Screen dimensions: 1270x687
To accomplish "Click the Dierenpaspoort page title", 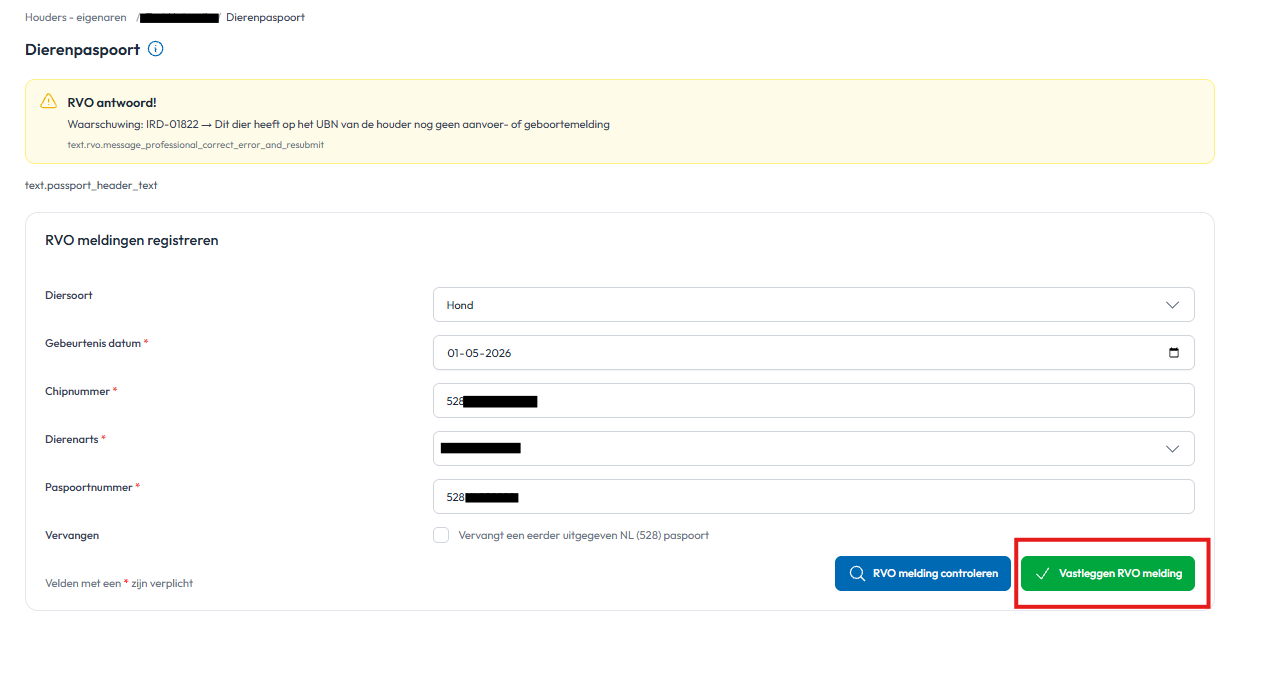I will 82,49.
